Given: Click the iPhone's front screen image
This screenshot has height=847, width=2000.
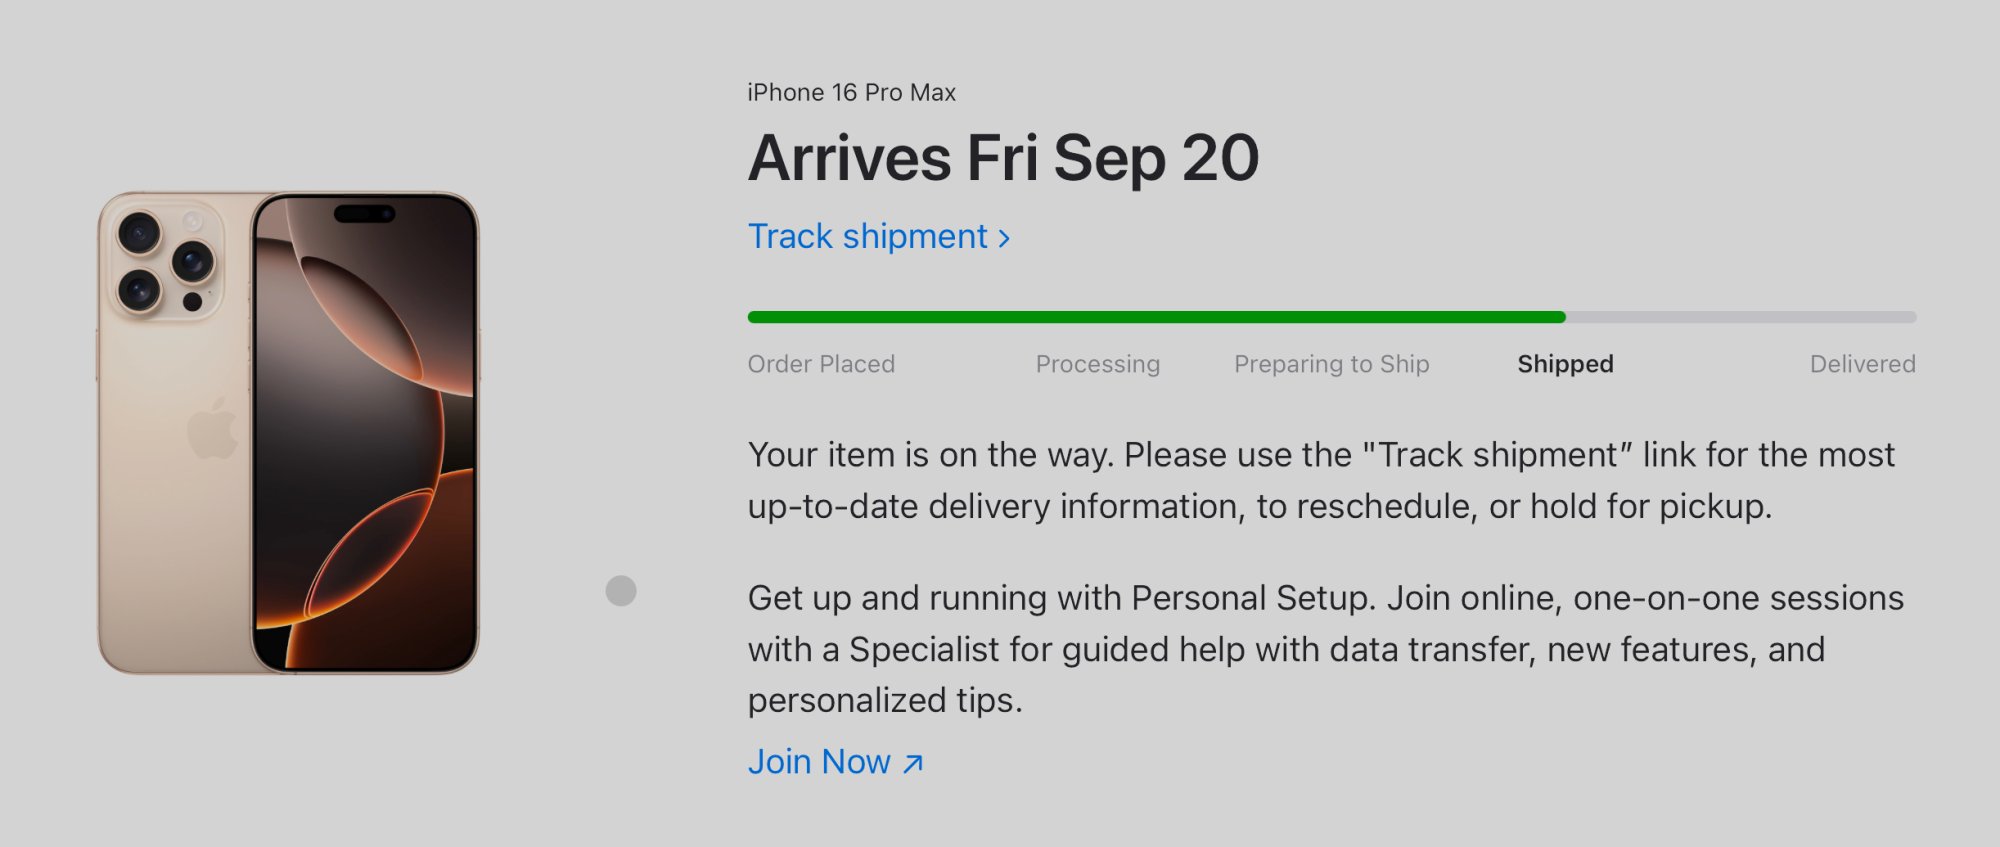Looking at the screenshot, I should (x=365, y=440).
